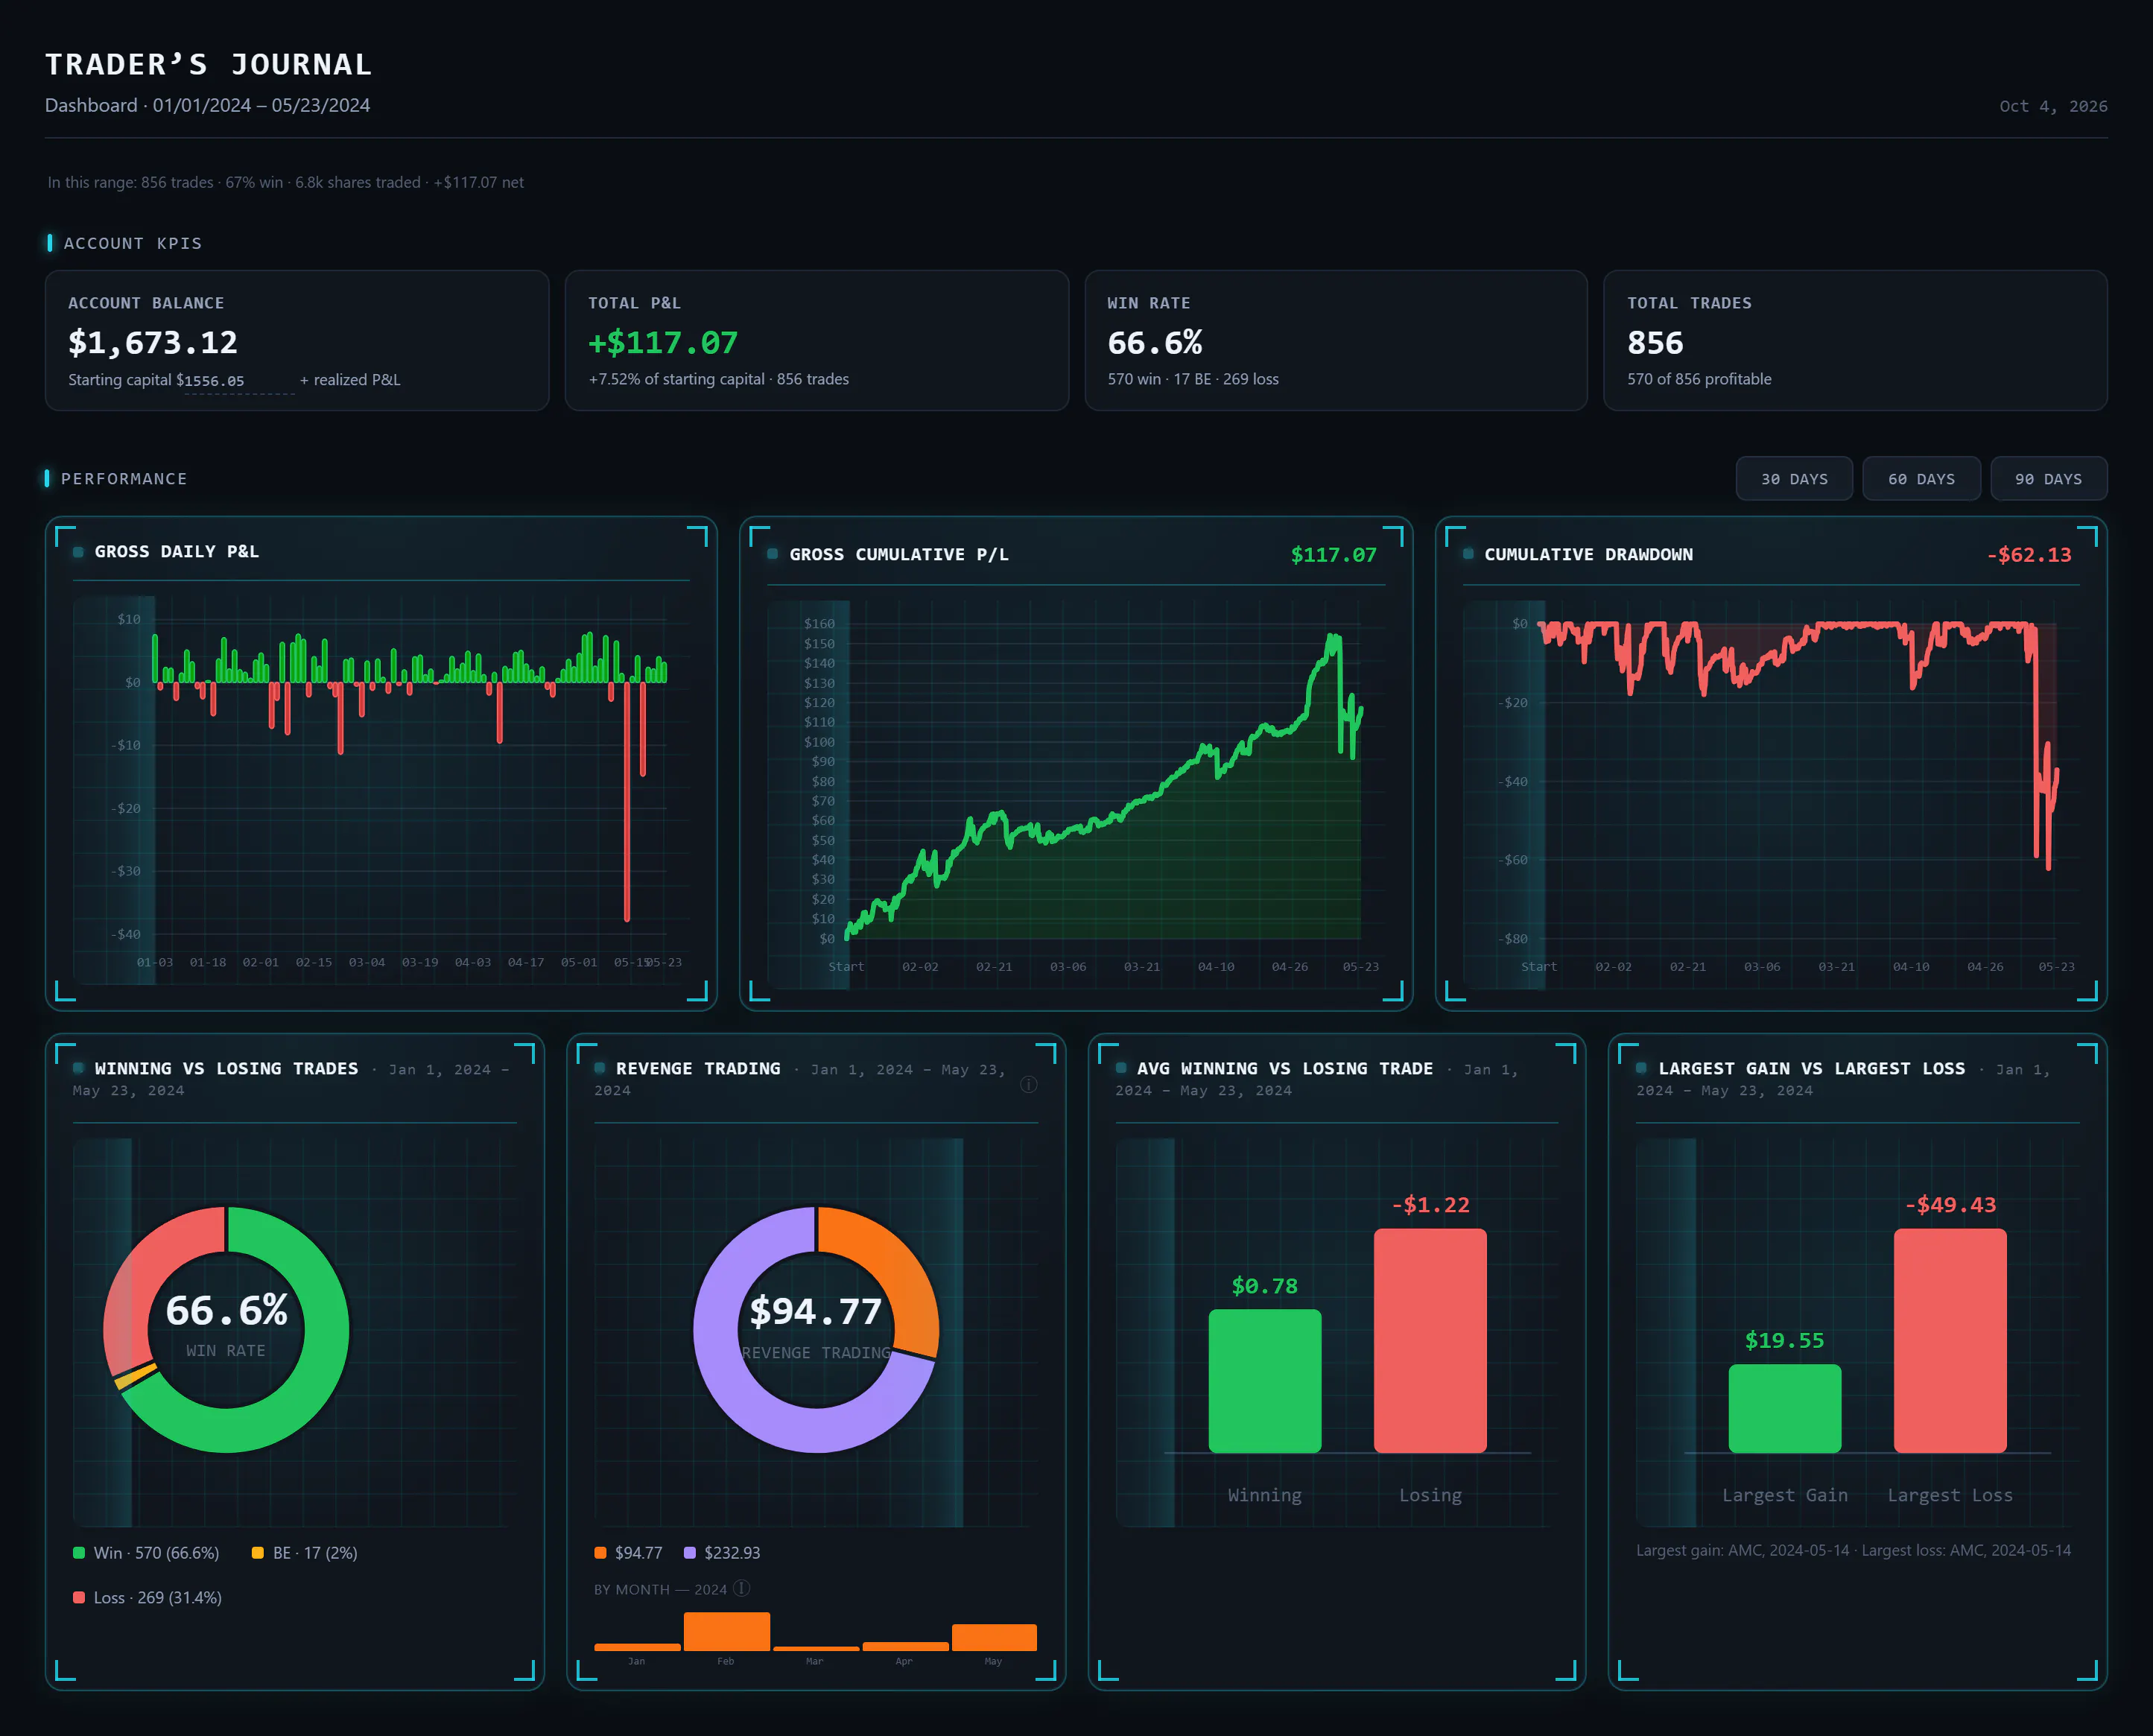Select the 60 DAYS range button
This screenshot has width=2153, height=1736.
pyautogui.click(x=1921, y=479)
